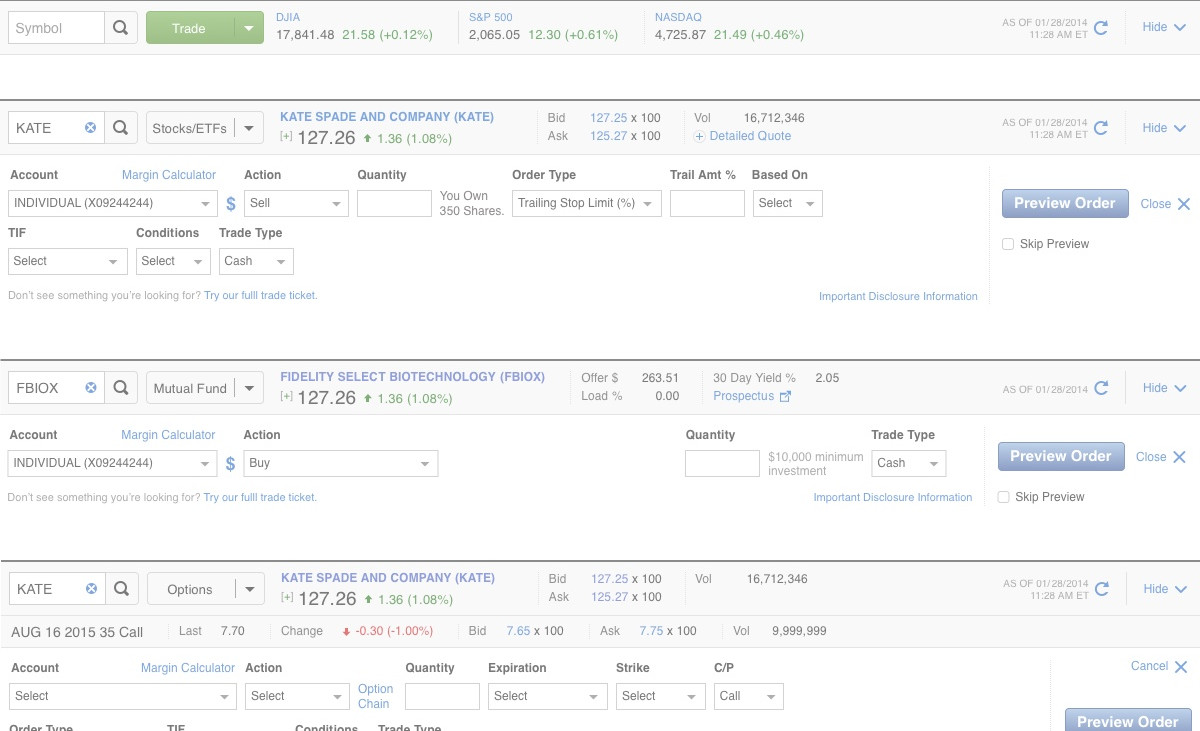
Task: Search symbol in the Options ticket
Action: (121, 589)
